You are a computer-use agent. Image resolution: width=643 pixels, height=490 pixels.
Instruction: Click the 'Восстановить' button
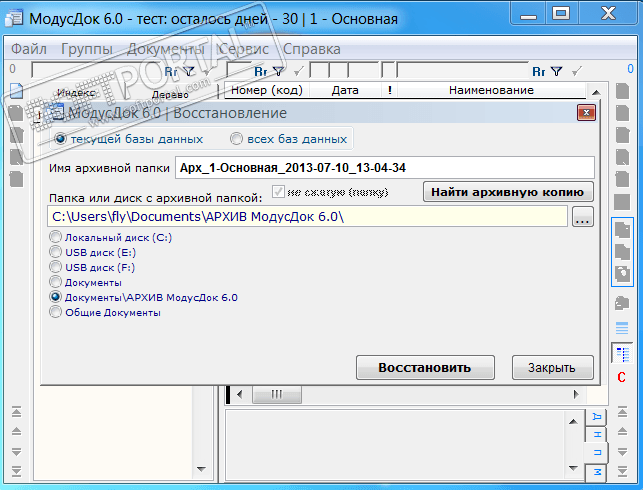425,367
